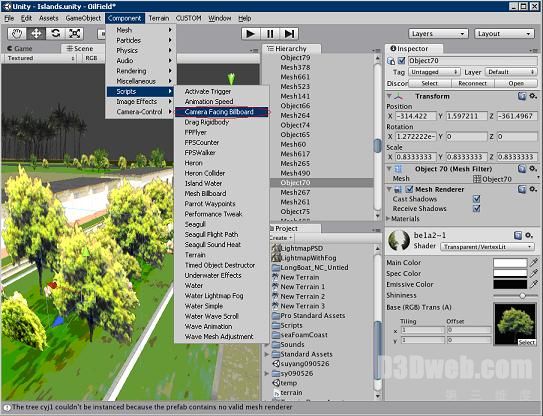Screen dimensions: 543x416
Task: Click the Play button
Action: click(250, 34)
